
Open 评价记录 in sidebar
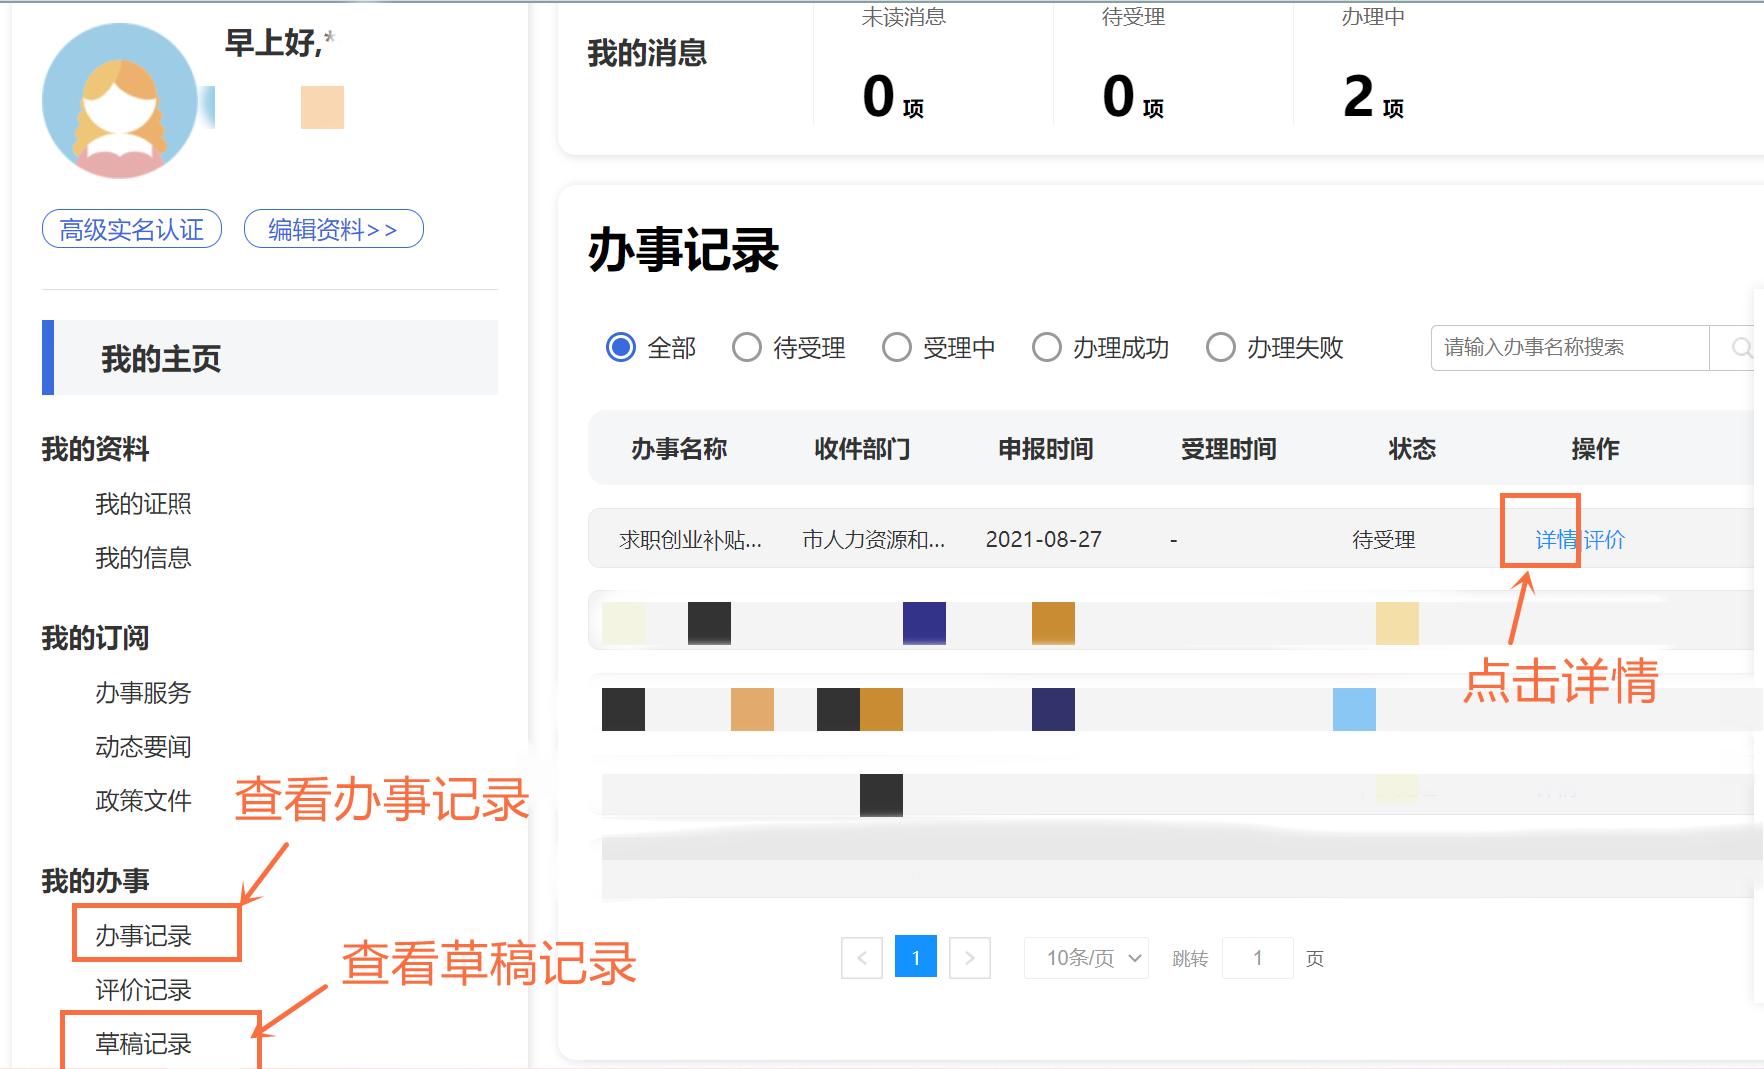pos(143,990)
